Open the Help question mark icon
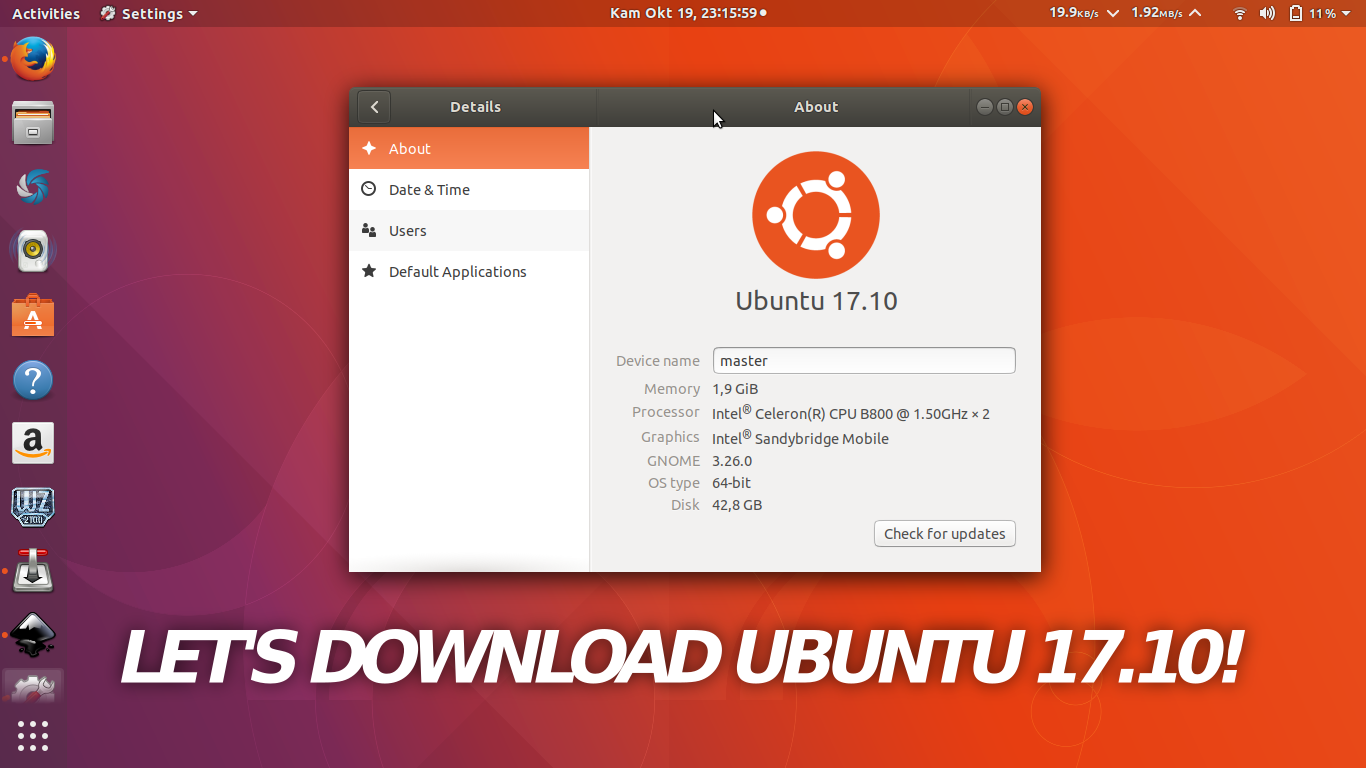 33,380
